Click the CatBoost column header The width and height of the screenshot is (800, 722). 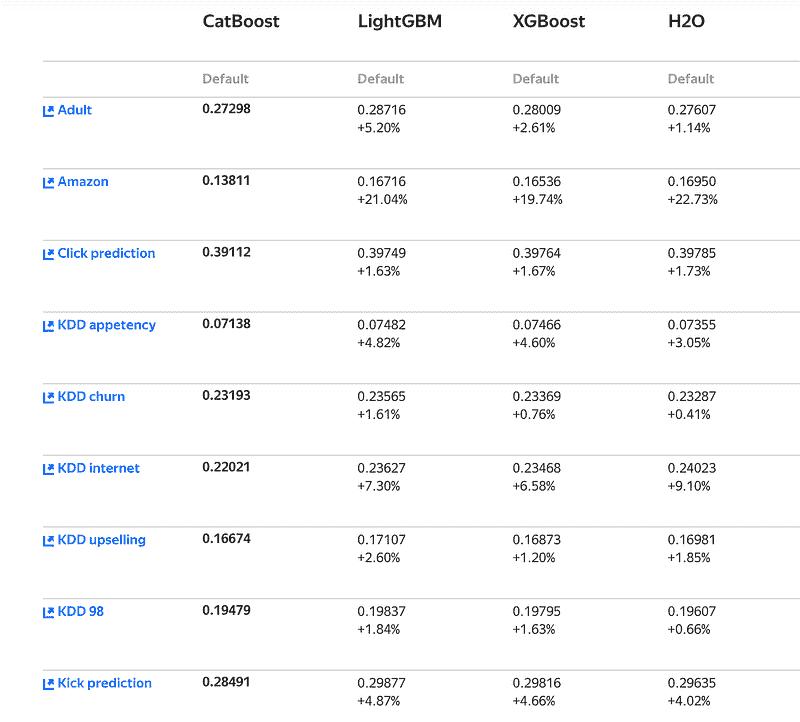click(241, 21)
